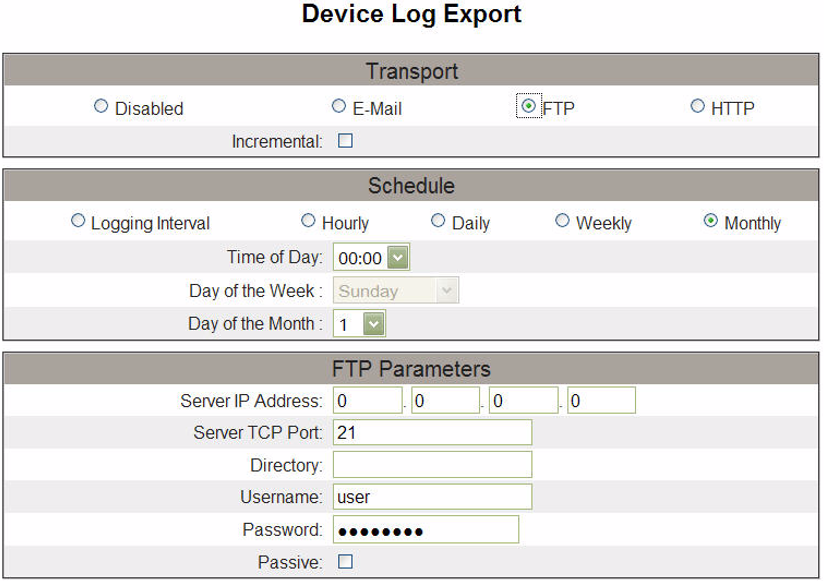This screenshot has width=824, height=581.
Task: Select the FTP transport radio button
Action: click(529, 106)
